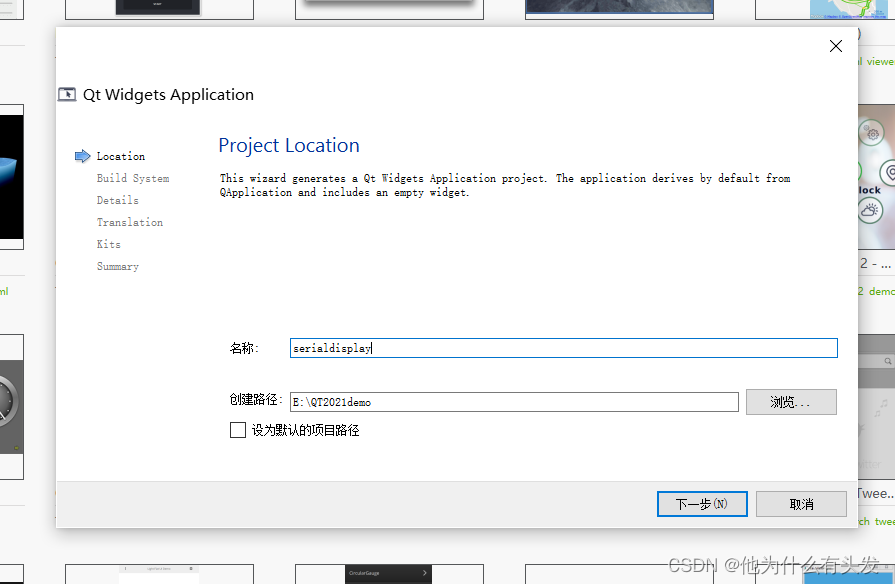Close the Qt Widgets Application wizard
Viewport: 895px width, 584px height.
tap(836, 46)
